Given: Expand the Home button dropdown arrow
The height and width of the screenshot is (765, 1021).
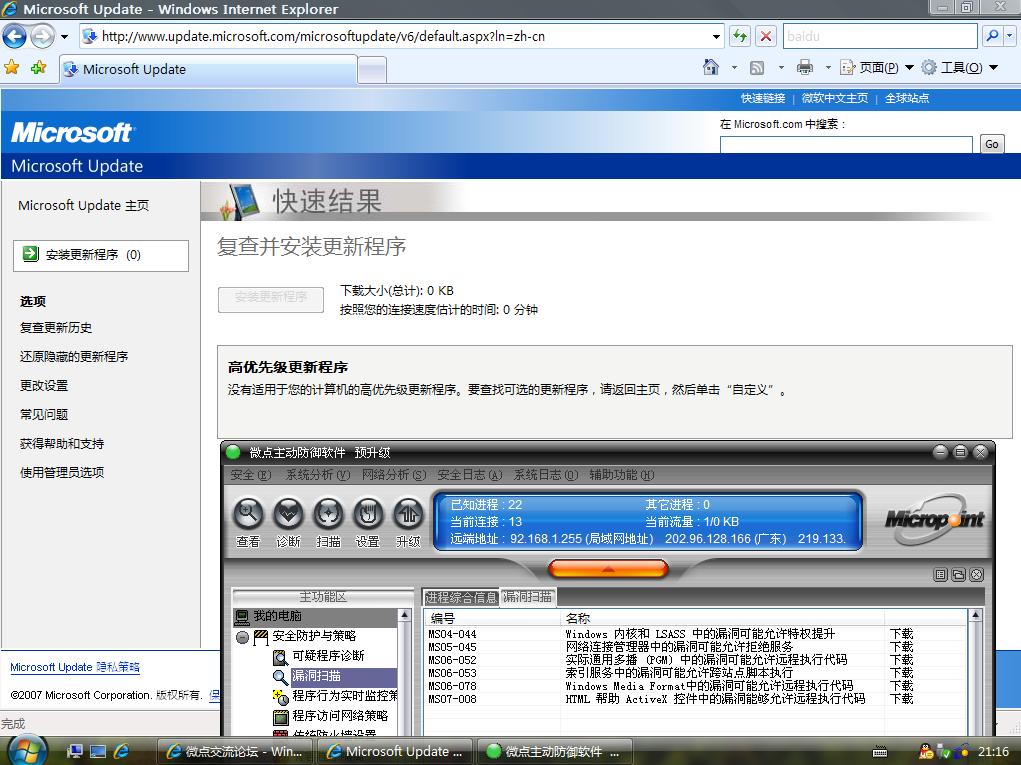Looking at the screenshot, I should click(x=734, y=67).
